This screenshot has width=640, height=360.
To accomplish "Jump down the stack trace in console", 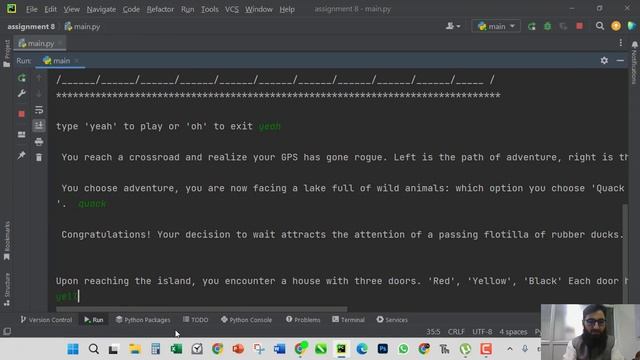I will (x=39, y=94).
